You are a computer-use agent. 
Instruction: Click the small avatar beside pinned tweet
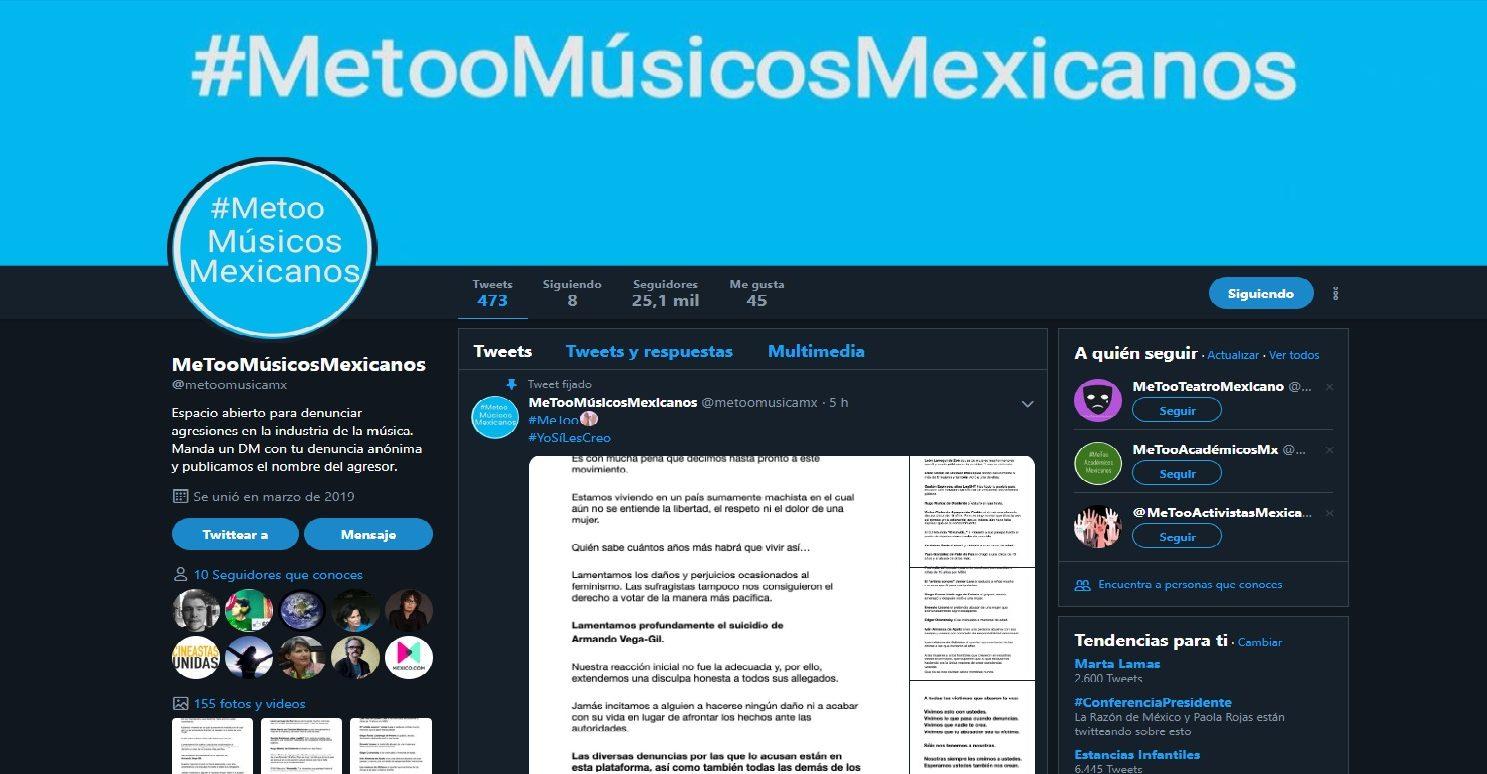[495, 416]
